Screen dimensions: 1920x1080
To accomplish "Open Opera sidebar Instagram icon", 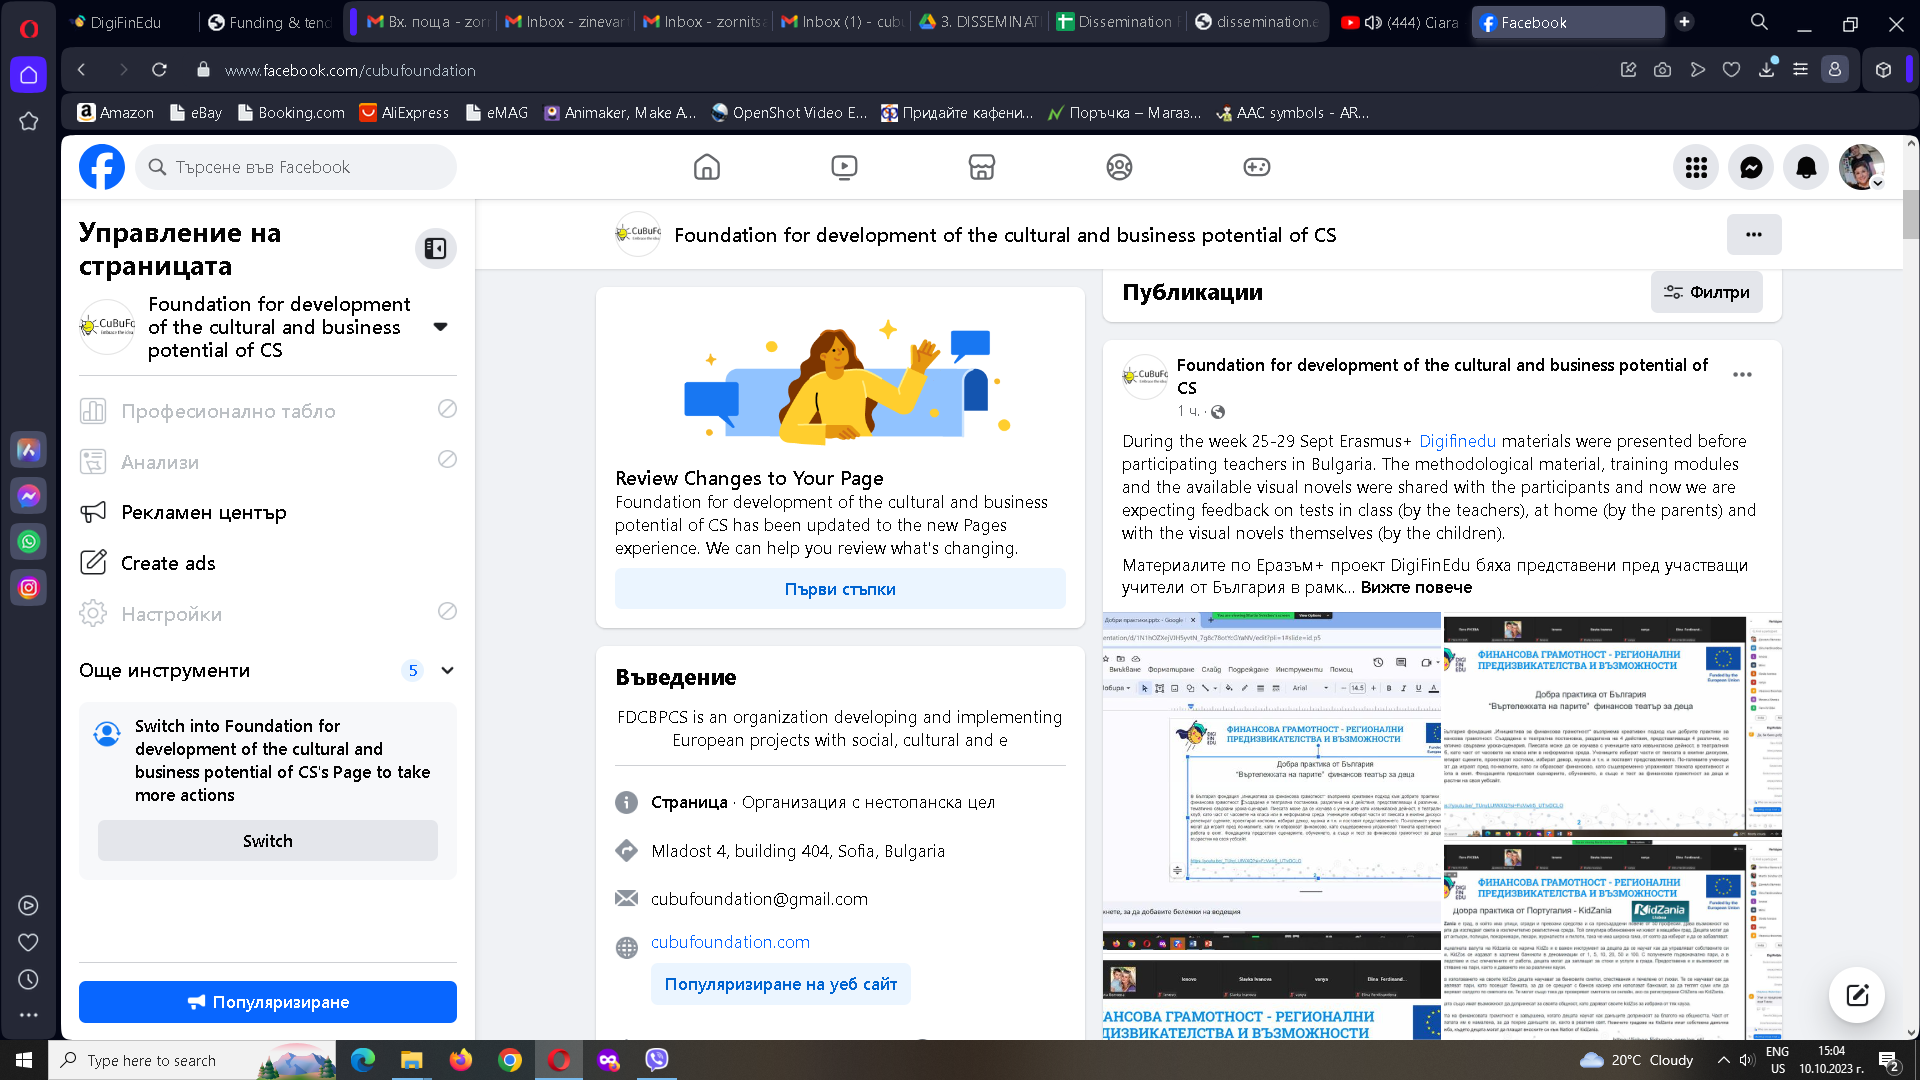I will [28, 587].
